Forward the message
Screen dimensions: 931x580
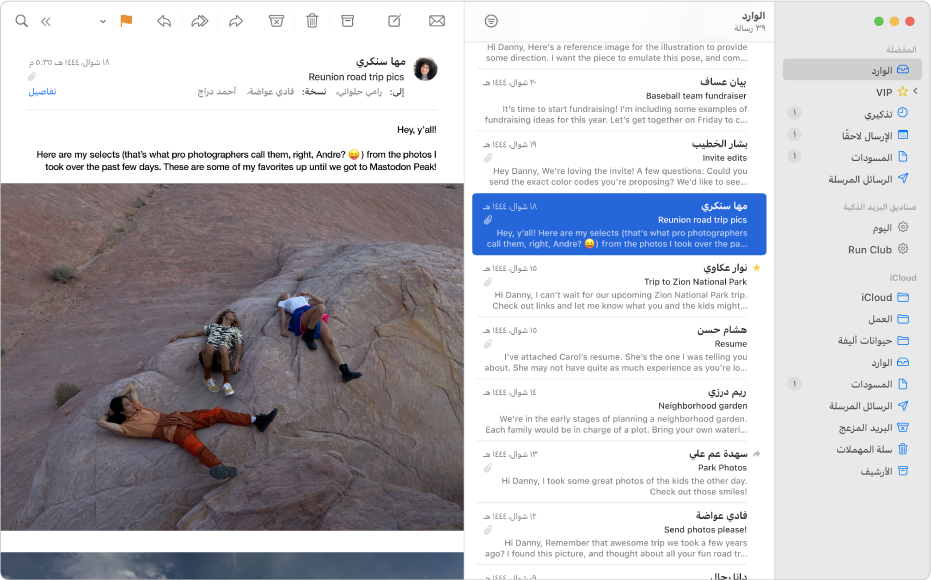pos(236,21)
